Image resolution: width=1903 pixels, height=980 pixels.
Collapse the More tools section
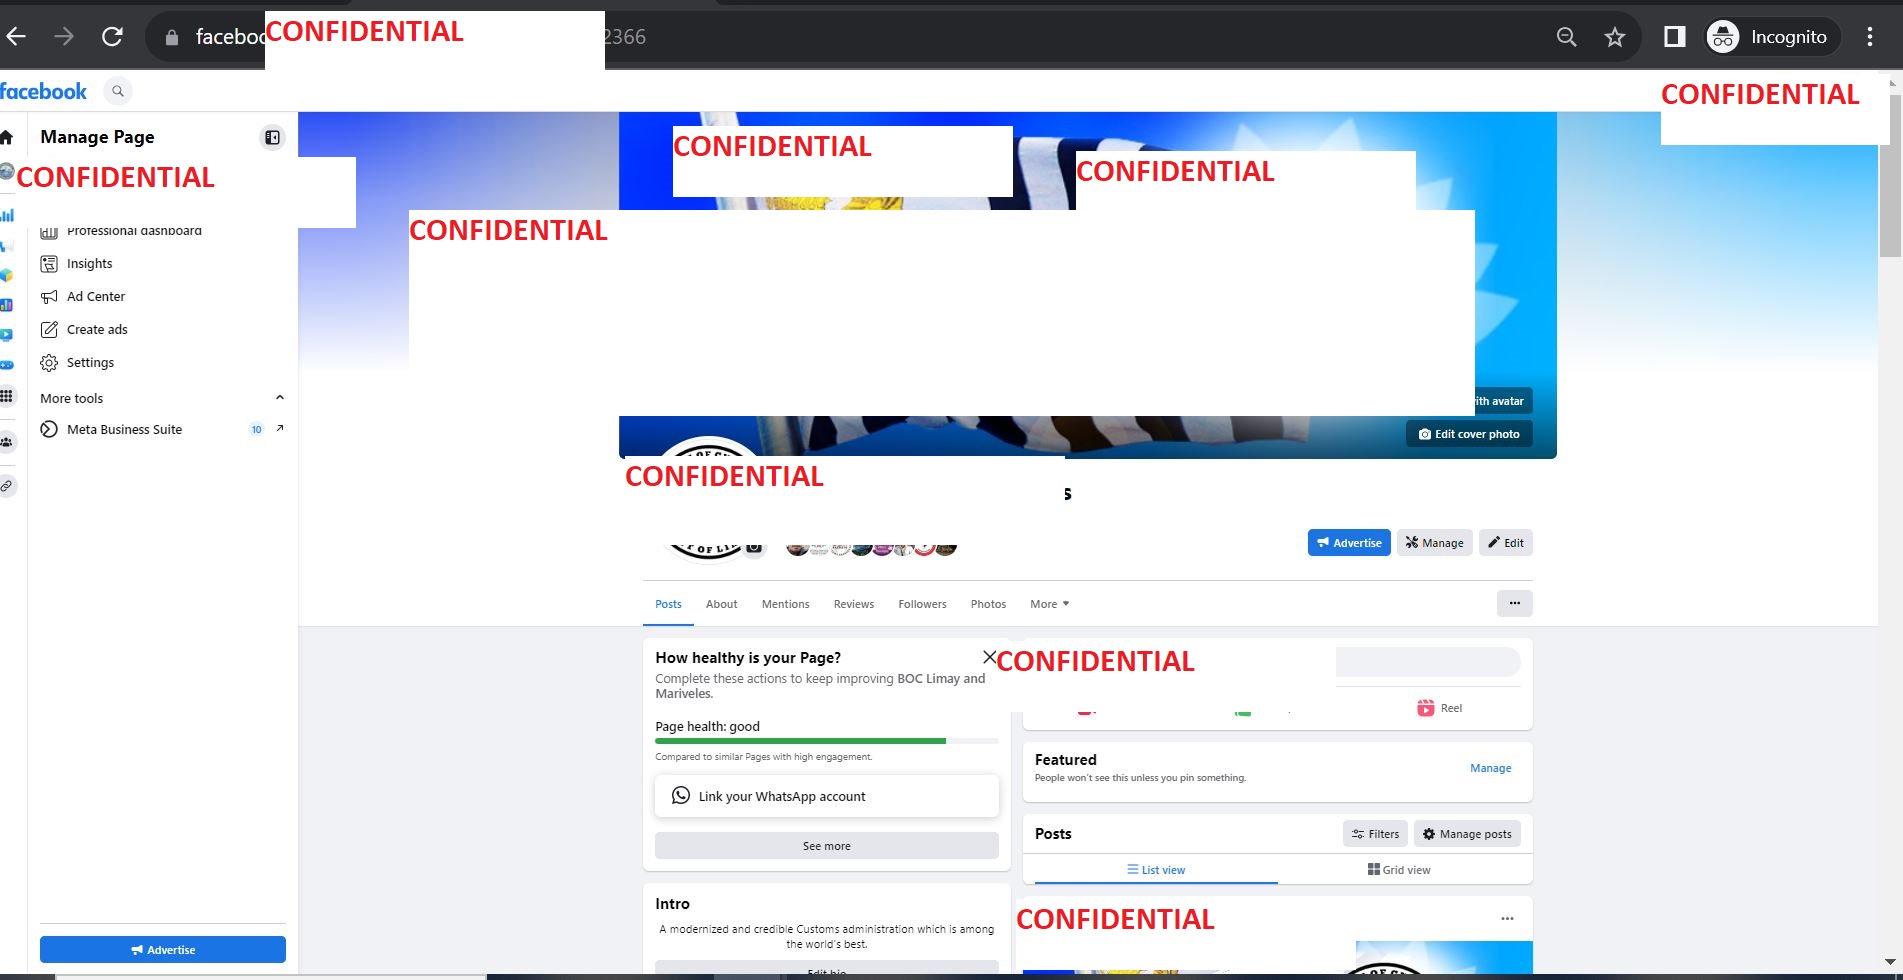point(280,398)
